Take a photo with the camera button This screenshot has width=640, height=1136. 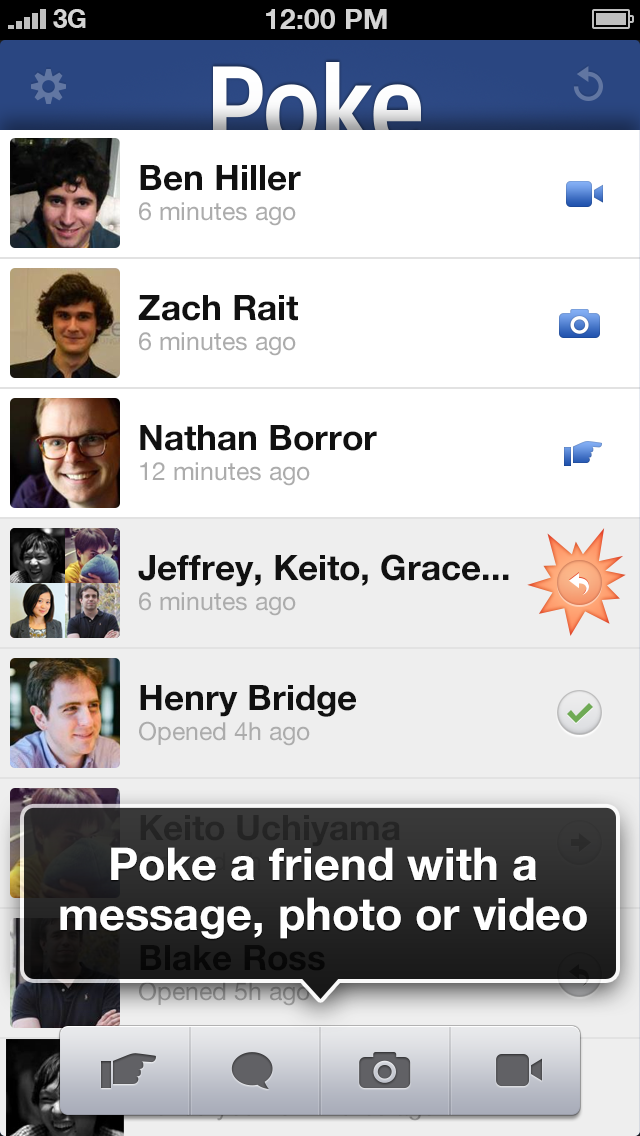[384, 1072]
